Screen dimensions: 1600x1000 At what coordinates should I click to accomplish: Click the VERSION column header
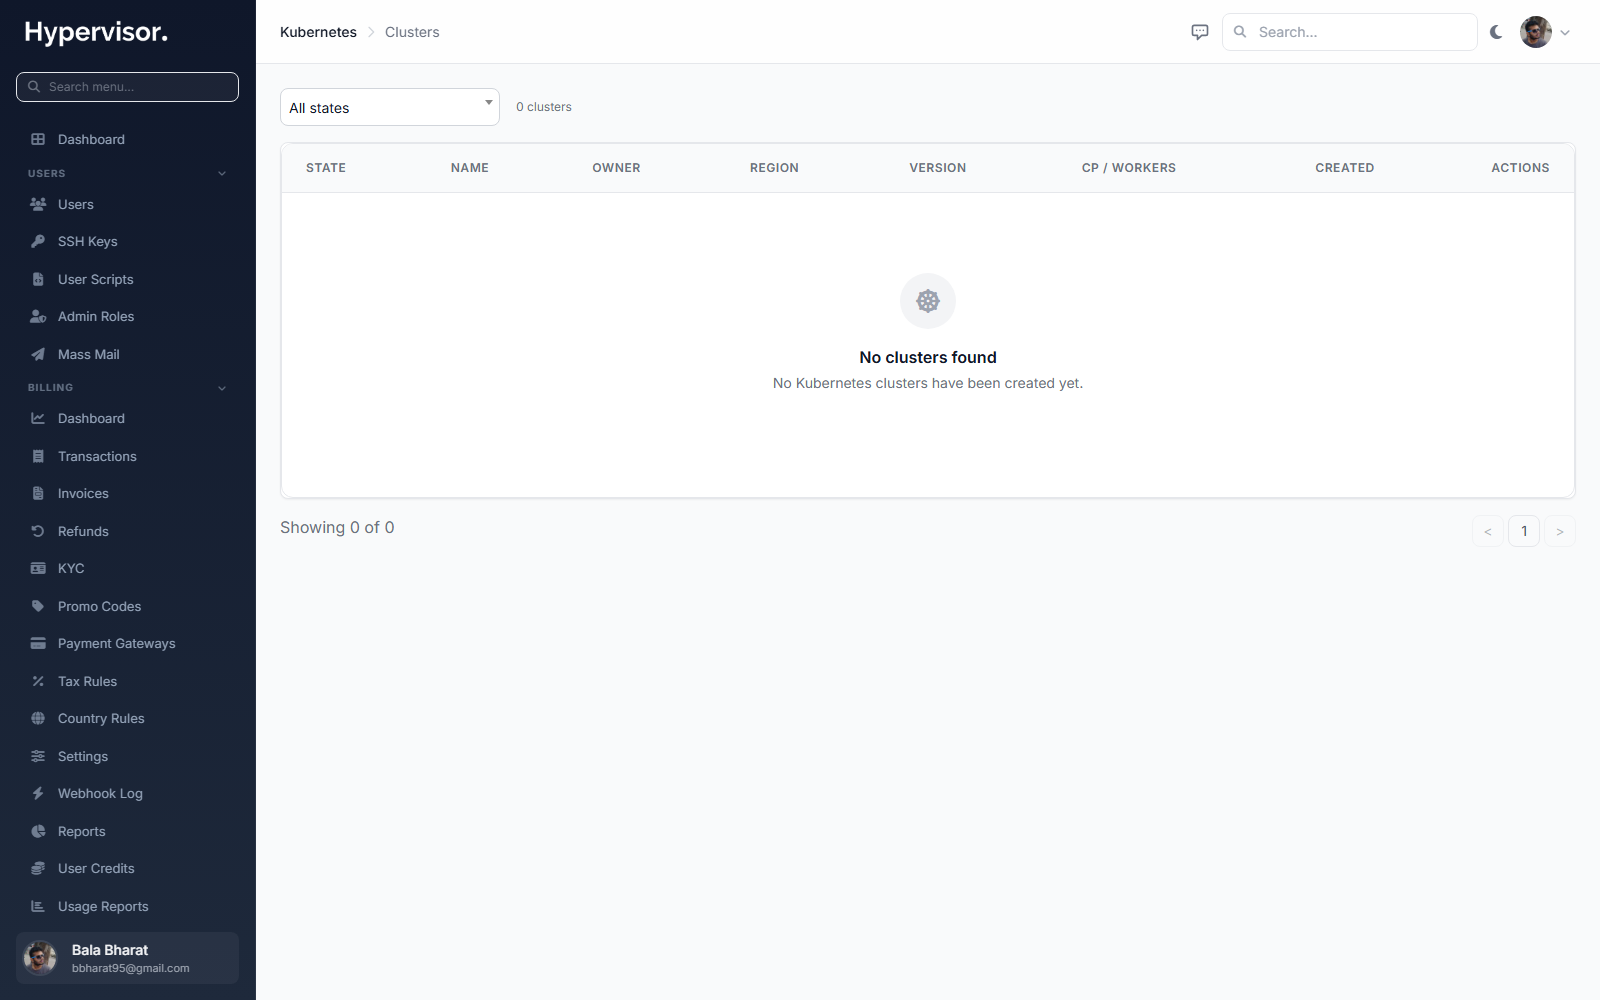click(938, 168)
